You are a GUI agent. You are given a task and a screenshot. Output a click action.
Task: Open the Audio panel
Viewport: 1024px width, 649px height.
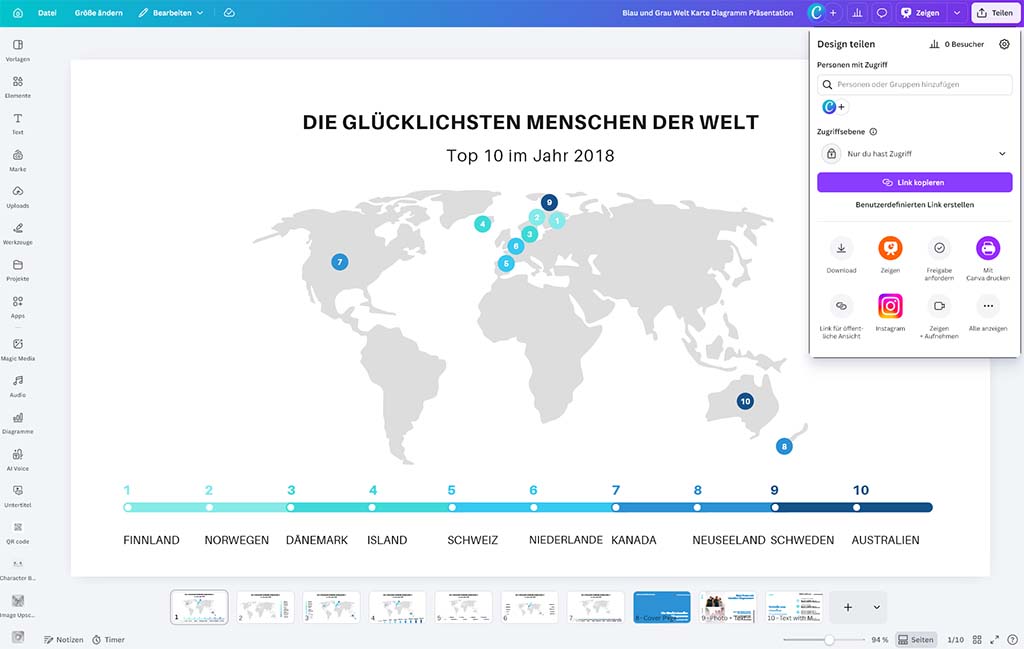(18, 386)
